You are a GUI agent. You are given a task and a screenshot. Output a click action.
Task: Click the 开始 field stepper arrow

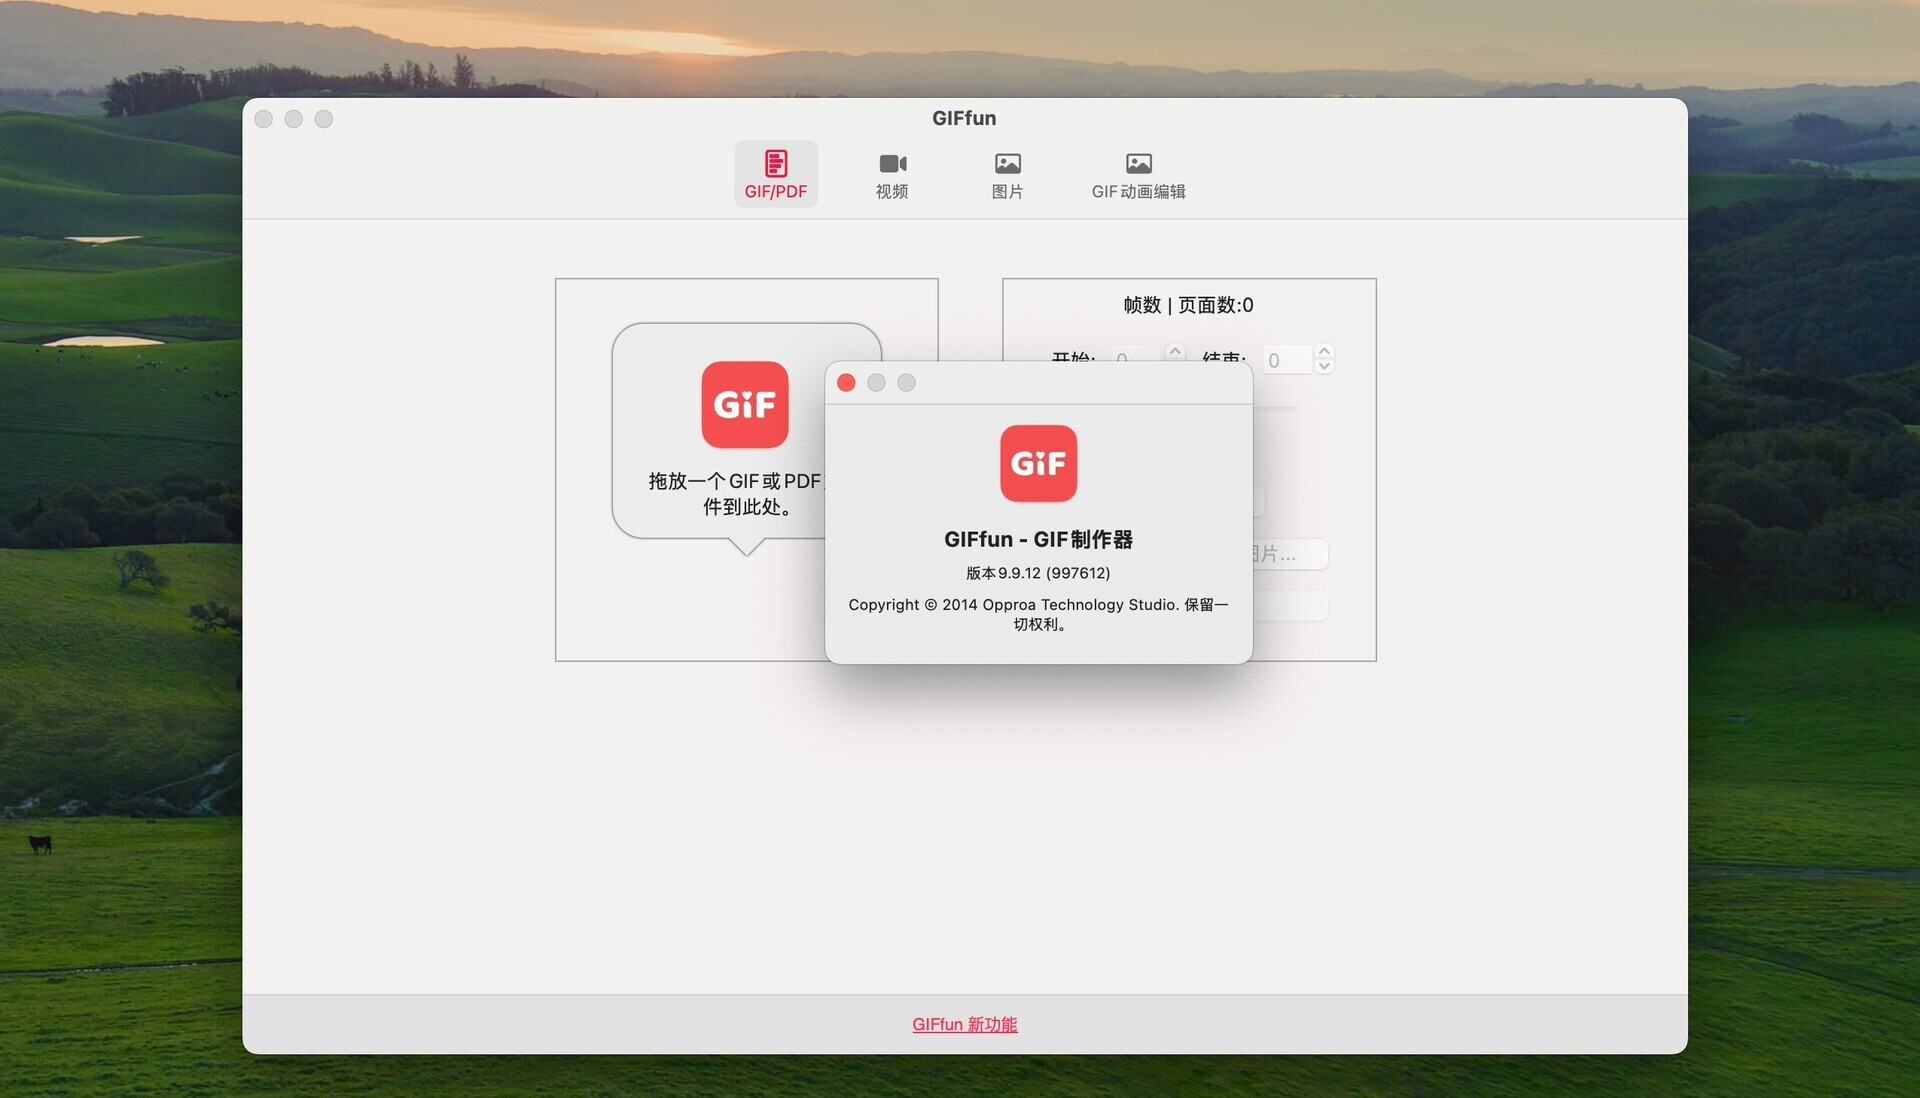(x=1175, y=352)
